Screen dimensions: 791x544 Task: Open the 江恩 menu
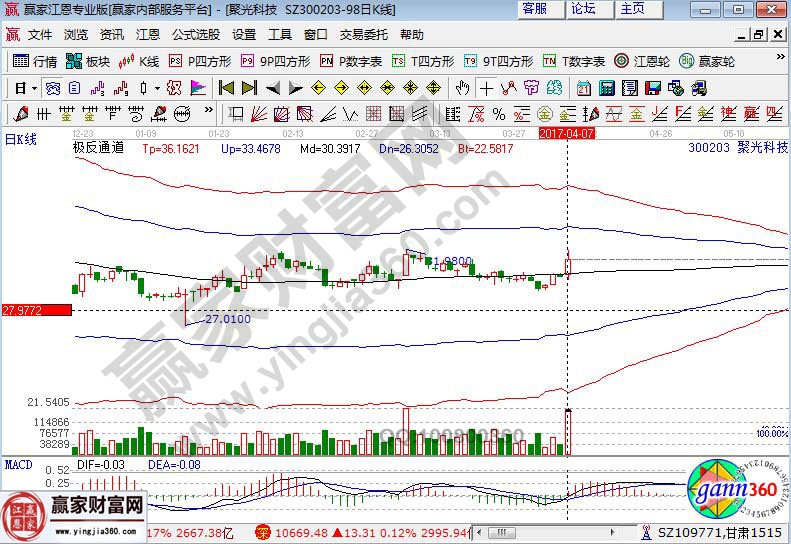[148, 34]
